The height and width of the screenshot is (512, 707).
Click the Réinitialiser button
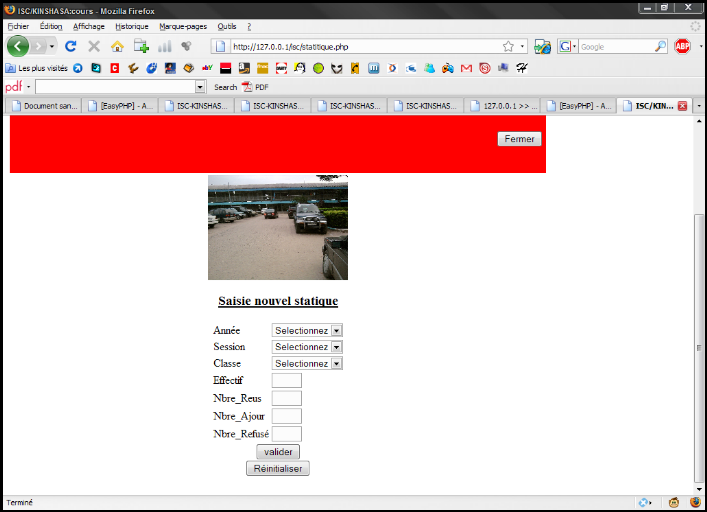[278, 468]
